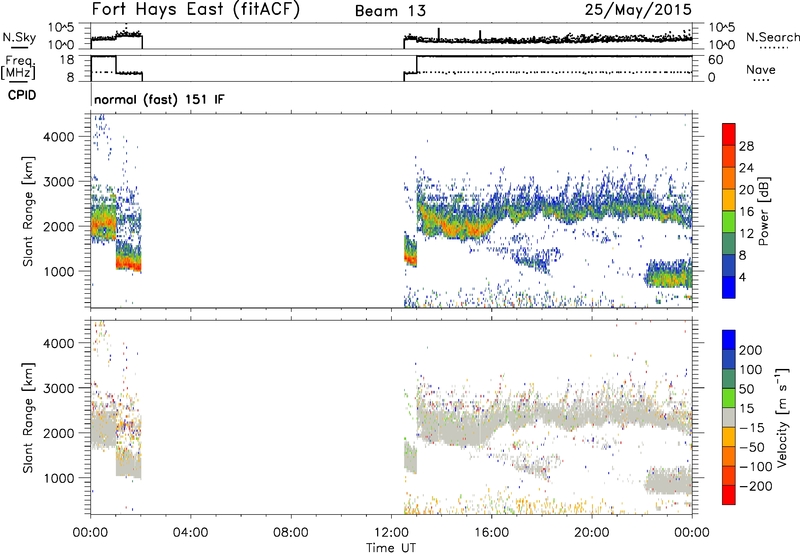
Task: Click the "-15" label on Velocity colorbar
Action: (x=752, y=428)
